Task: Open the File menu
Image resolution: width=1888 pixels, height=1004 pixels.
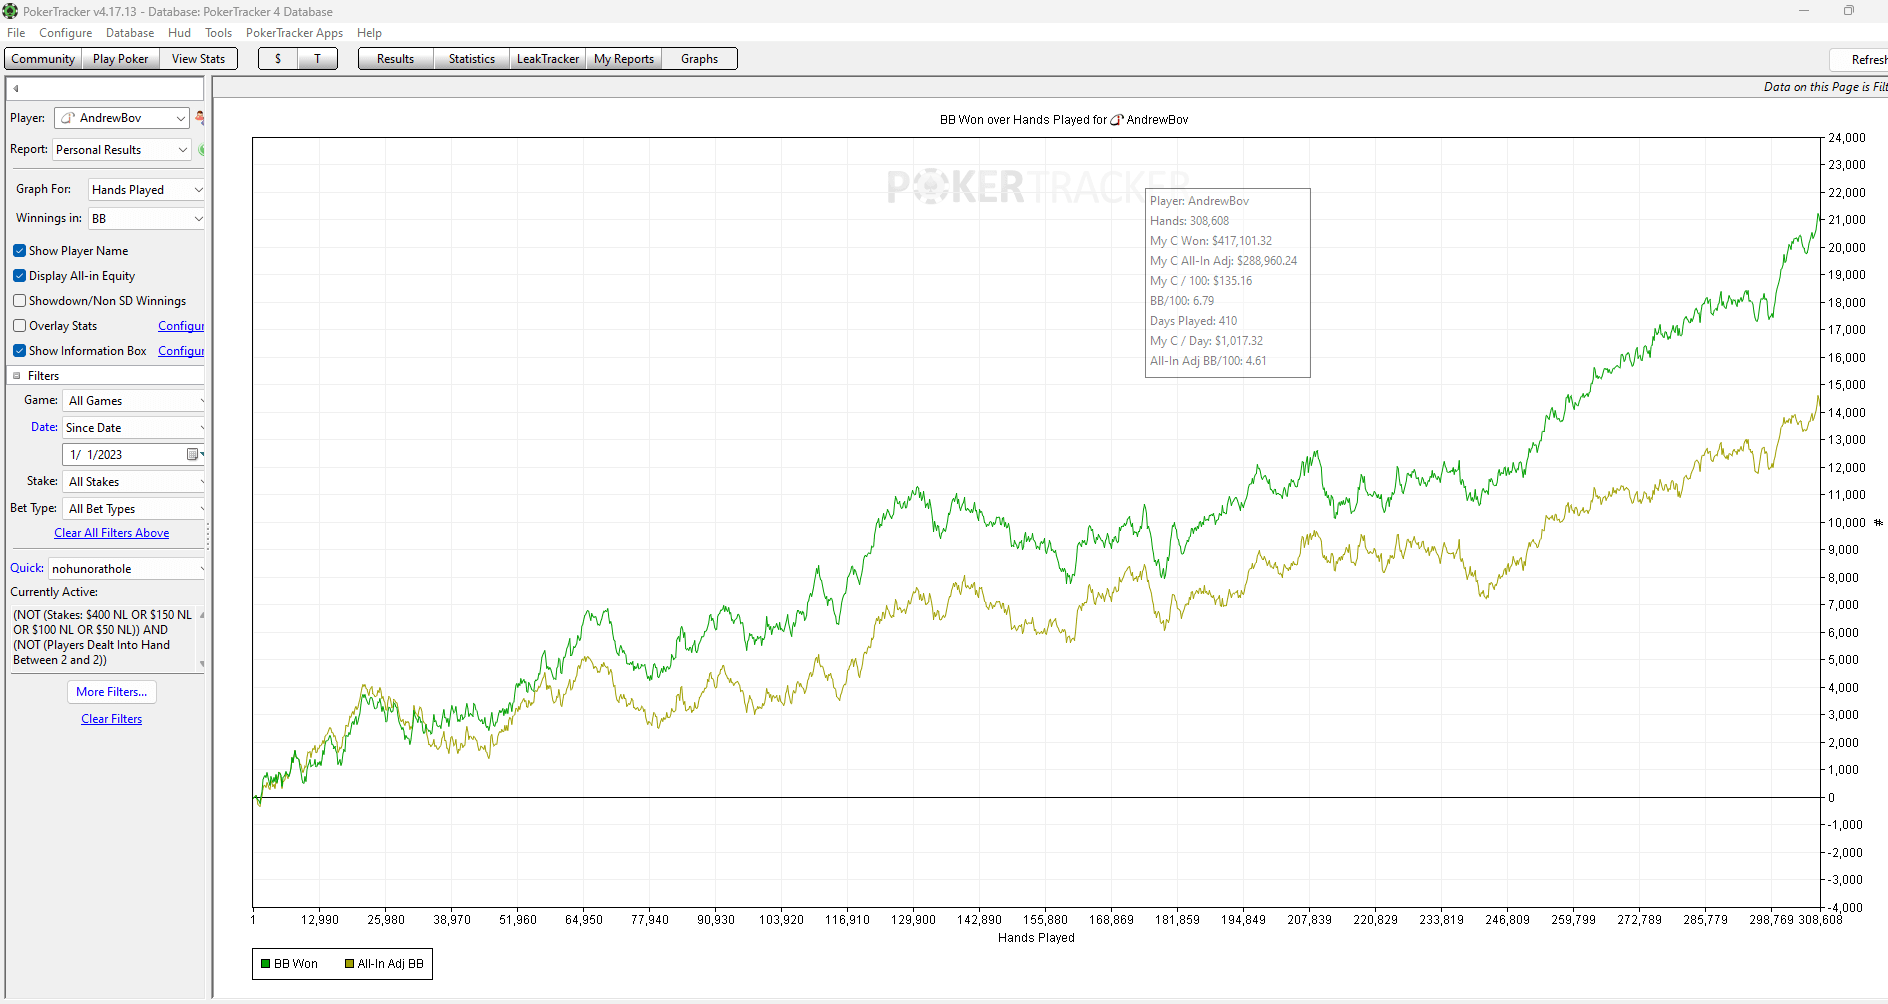Action: click(x=16, y=33)
